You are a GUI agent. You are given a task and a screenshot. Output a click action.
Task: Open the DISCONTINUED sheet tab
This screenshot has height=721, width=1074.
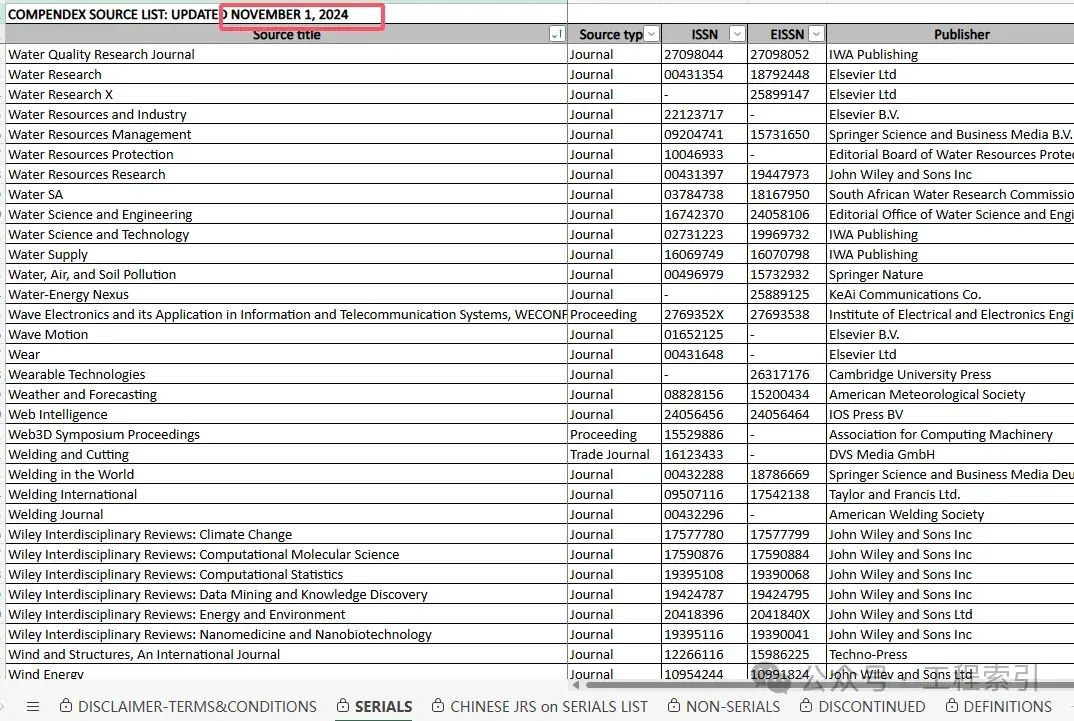click(x=862, y=707)
